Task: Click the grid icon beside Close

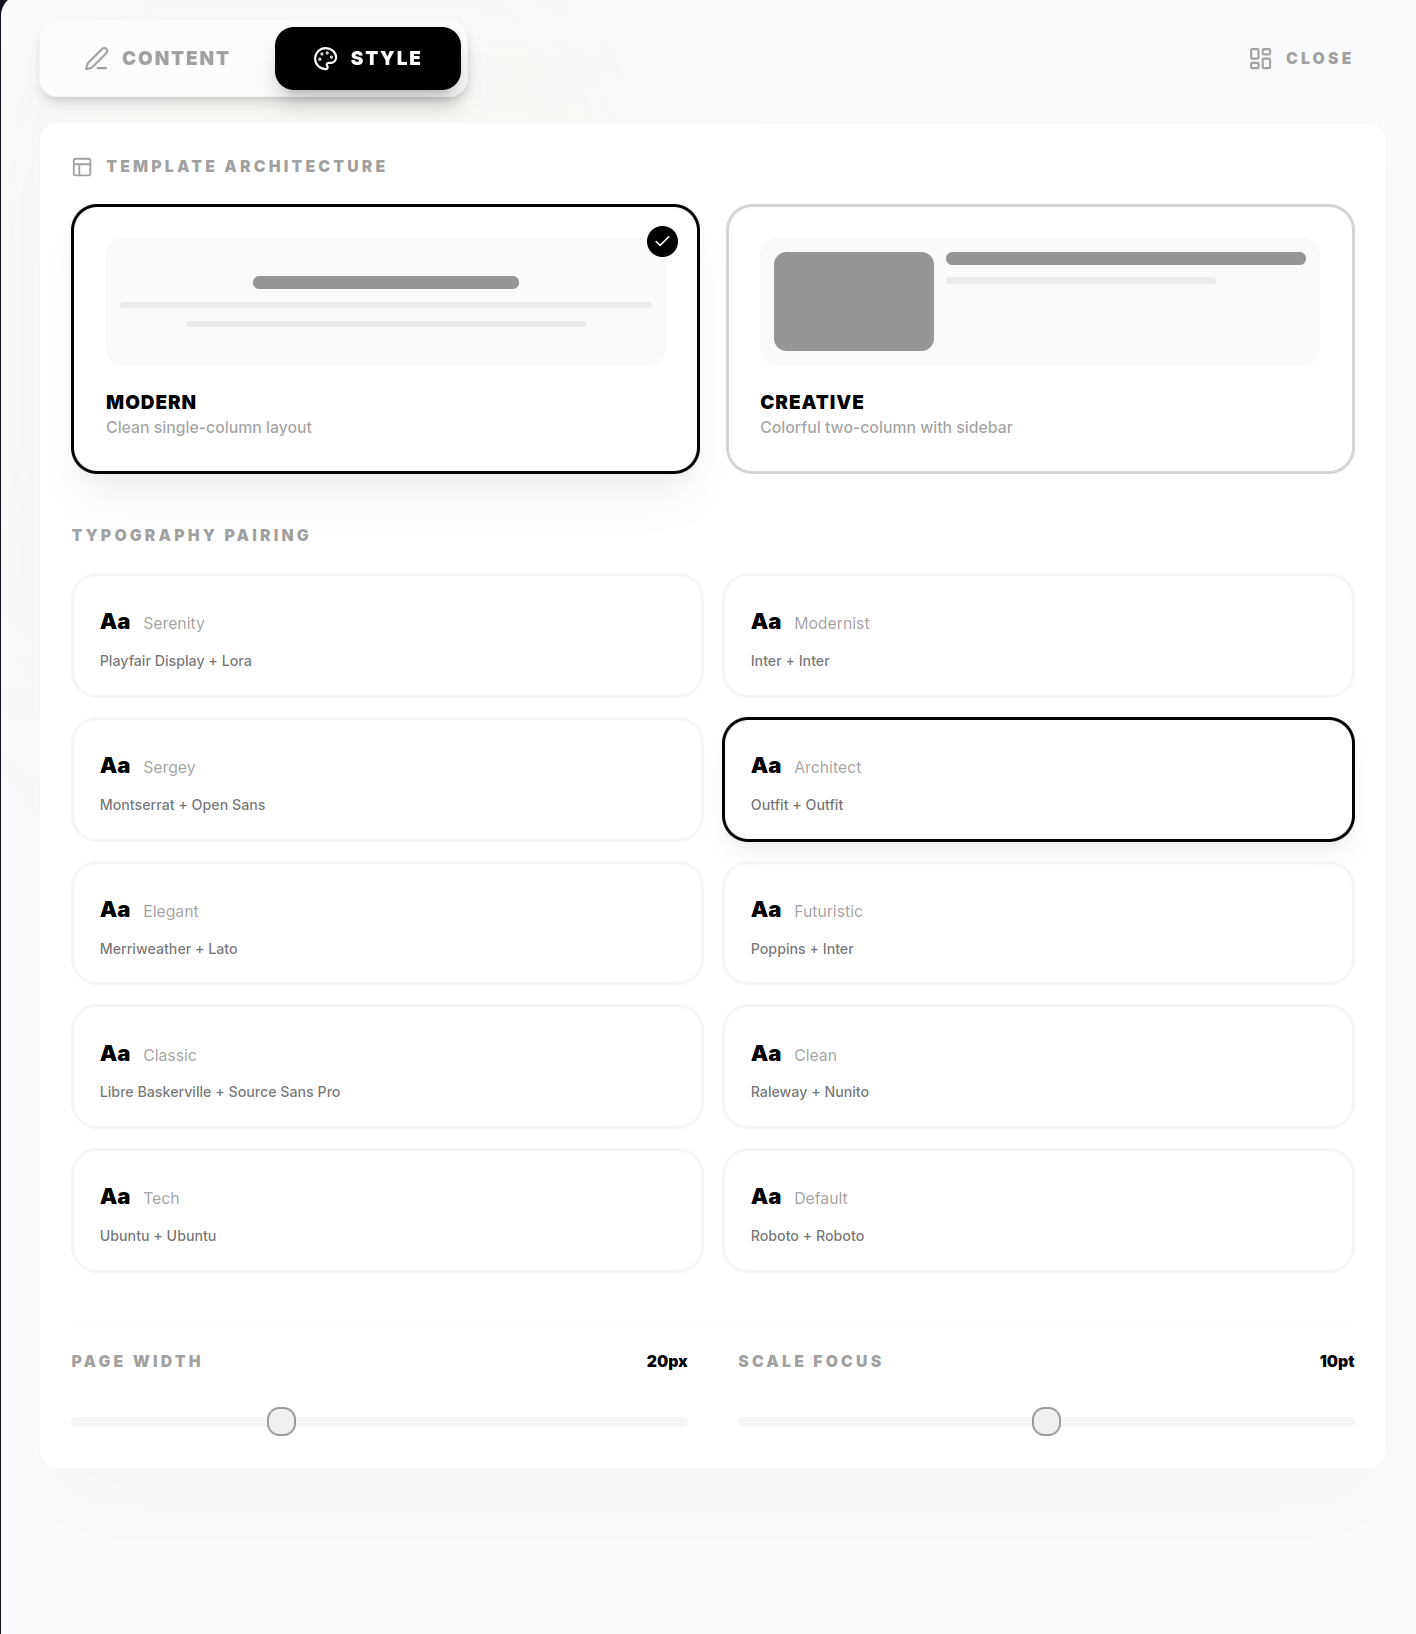Action: pos(1260,59)
